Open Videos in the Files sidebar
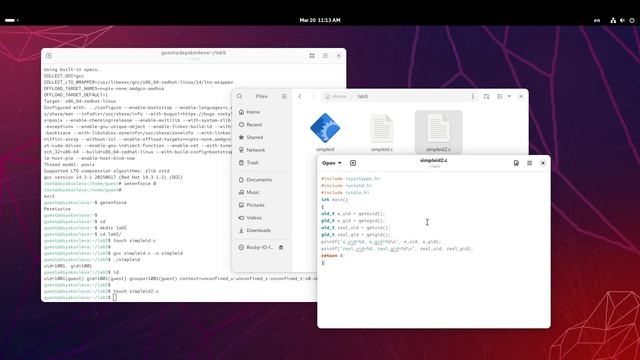 [x=262, y=218]
